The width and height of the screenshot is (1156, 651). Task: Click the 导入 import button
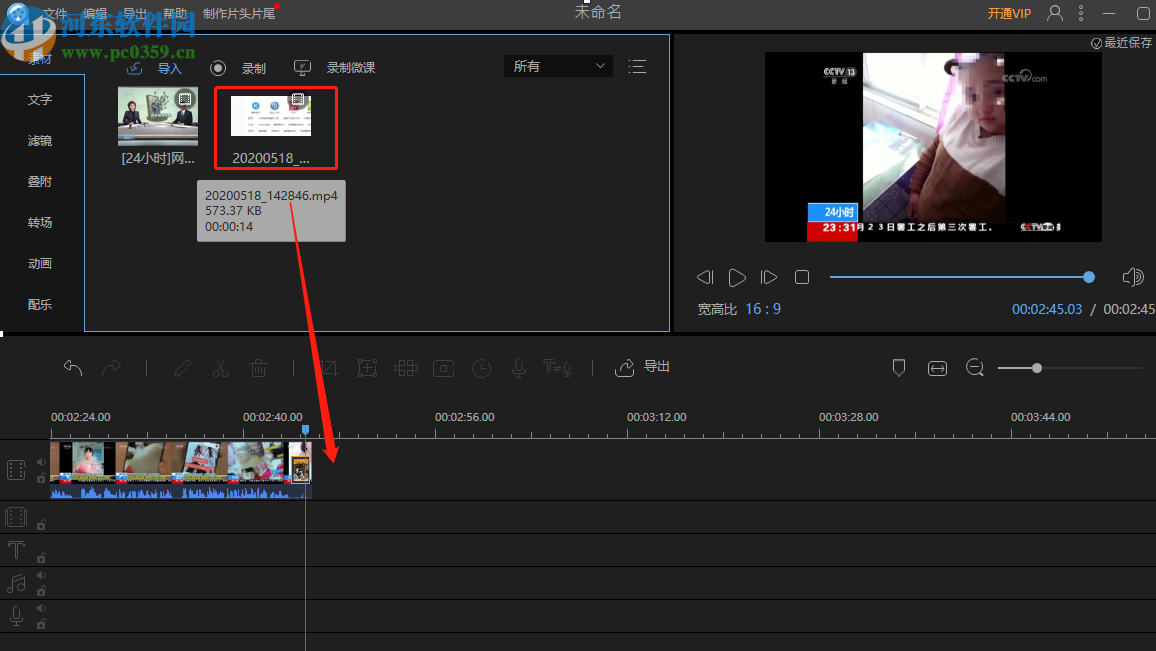click(156, 68)
